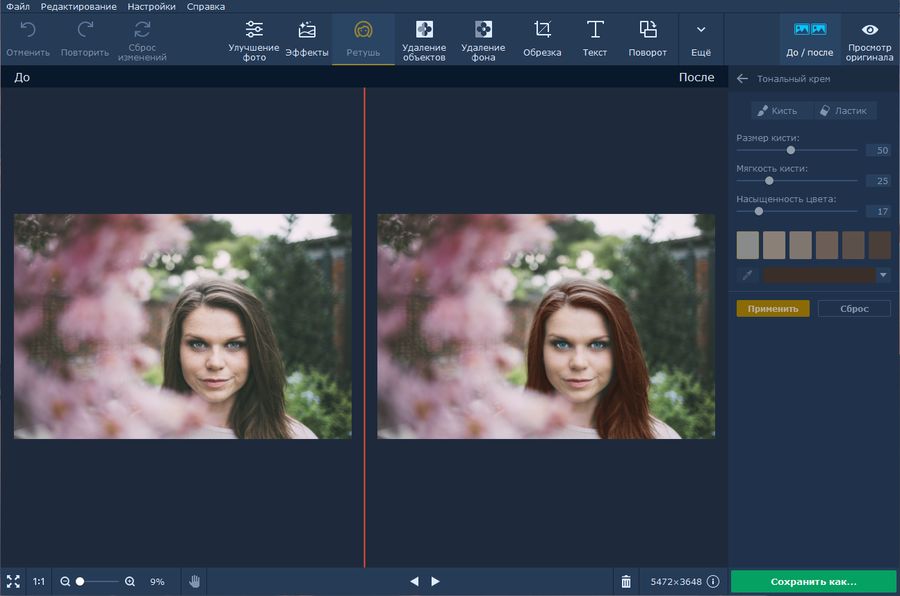Screen dimensions: 900x596
Task: Open the Файл menu
Action: 17,7
